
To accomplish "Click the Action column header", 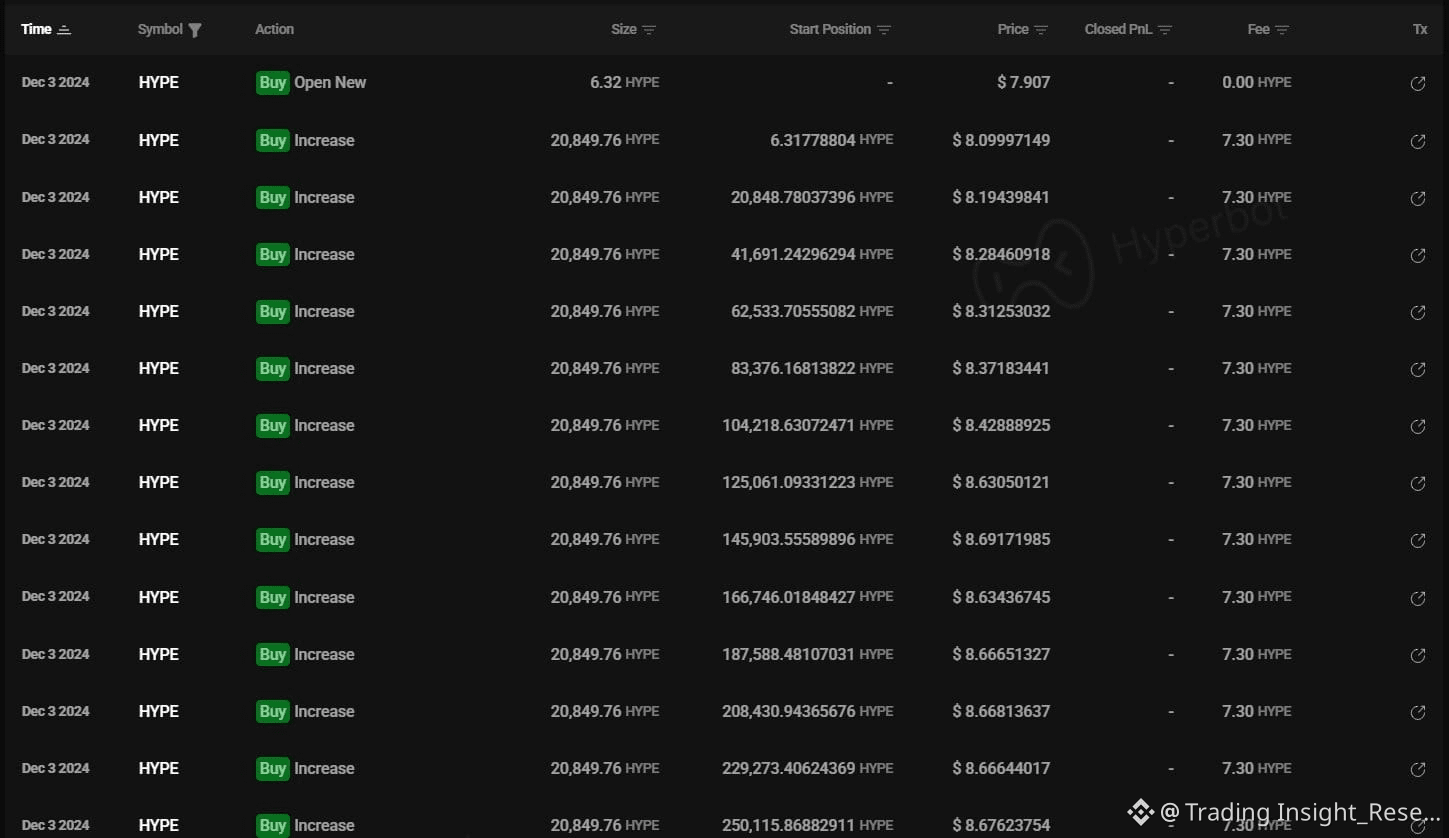I will pyautogui.click(x=274, y=29).
